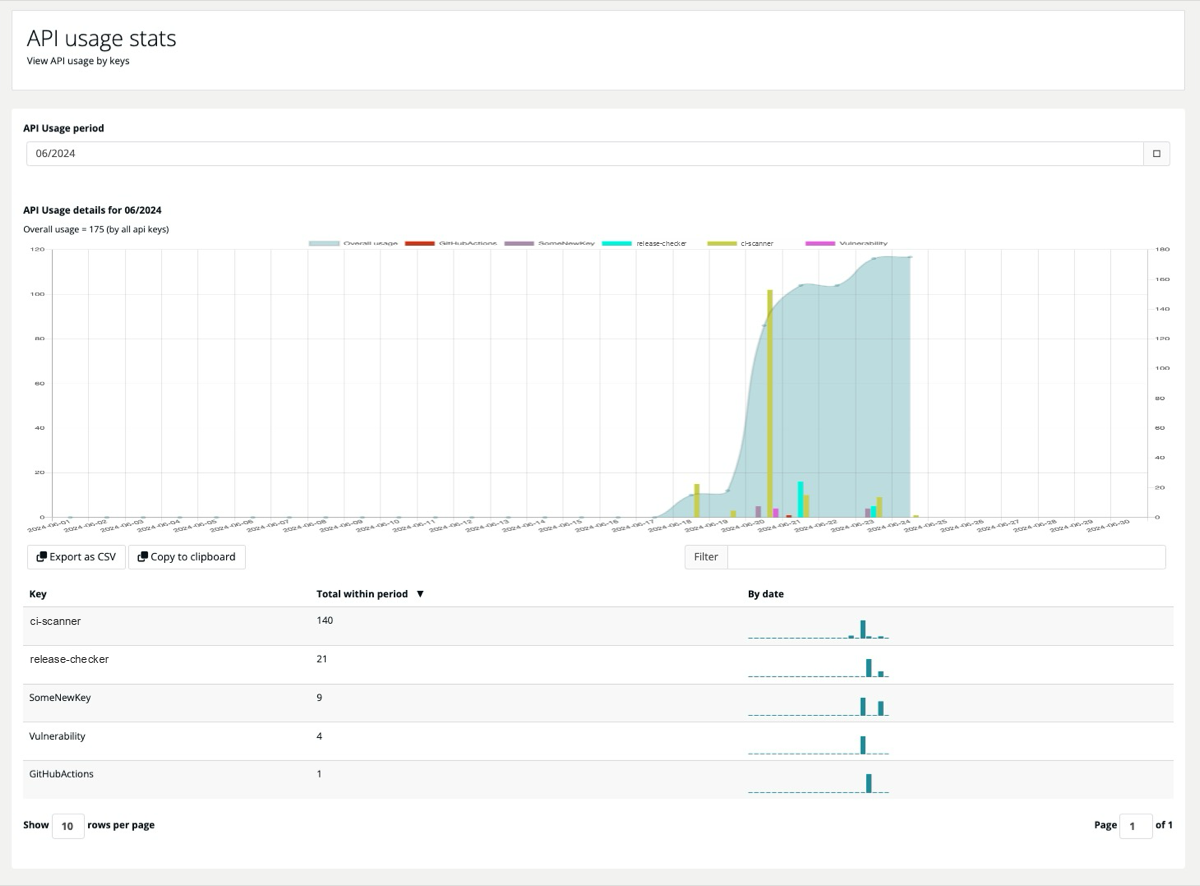The image size is (1200, 886).
Task: Select the GitHubActions key row
Action: pos(598,779)
